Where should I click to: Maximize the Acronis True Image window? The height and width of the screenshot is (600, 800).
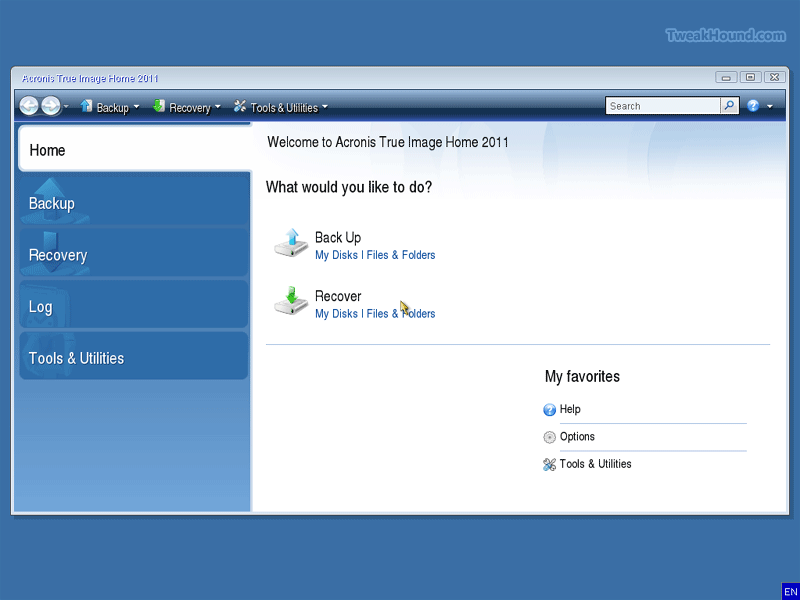tap(751, 78)
